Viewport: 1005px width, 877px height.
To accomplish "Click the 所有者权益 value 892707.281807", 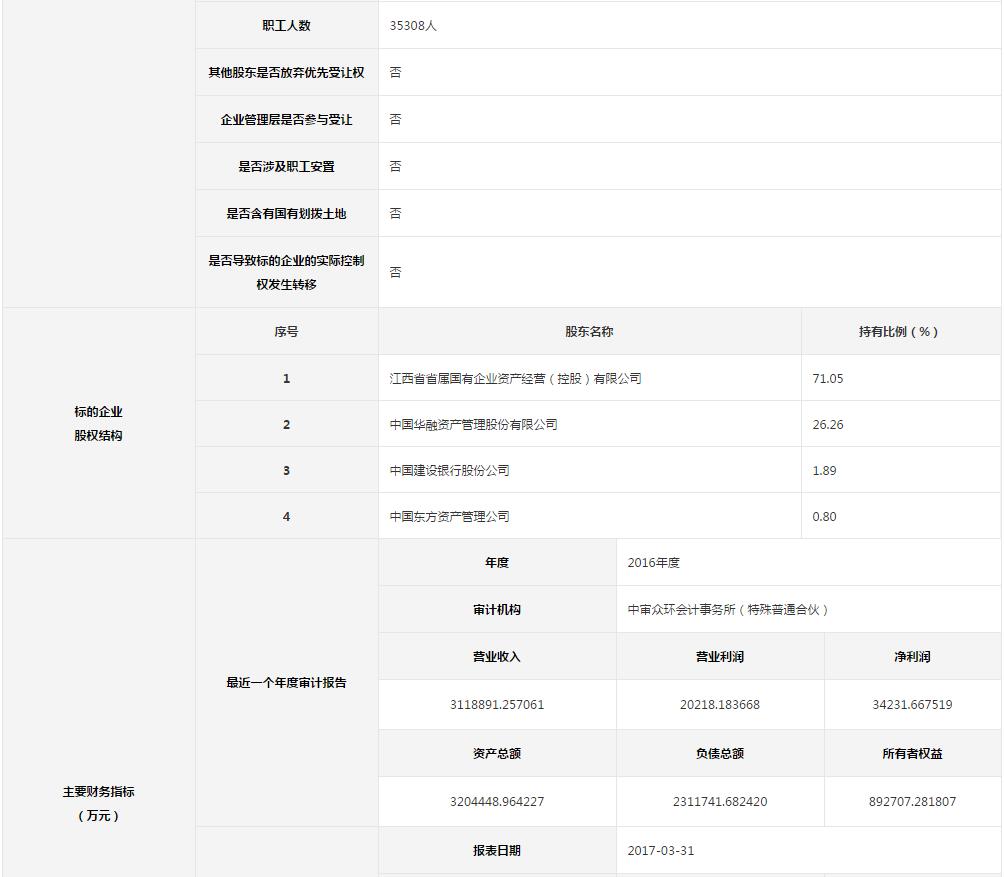I will (912, 802).
